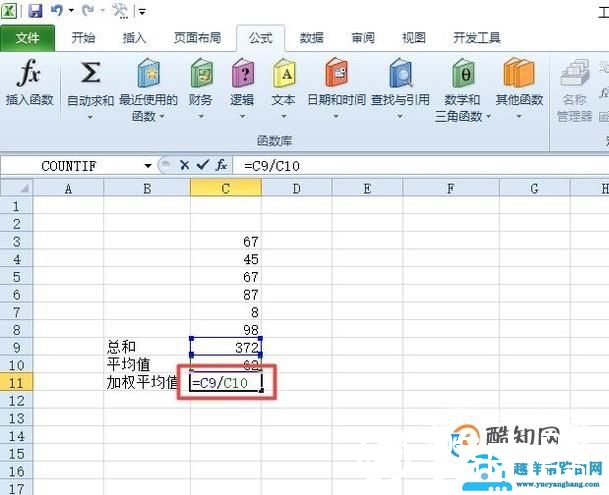609x495 pixels.
Task: Select row 3 header
Action: point(16,241)
